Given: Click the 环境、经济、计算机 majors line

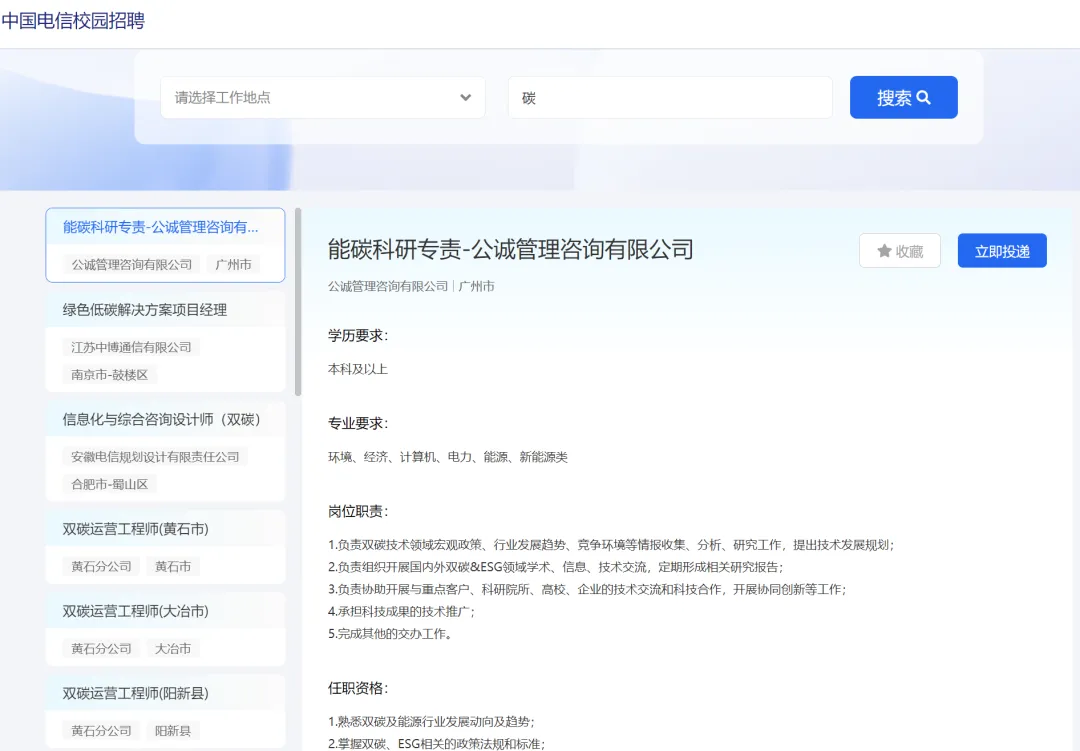Looking at the screenshot, I should click(448, 457).
